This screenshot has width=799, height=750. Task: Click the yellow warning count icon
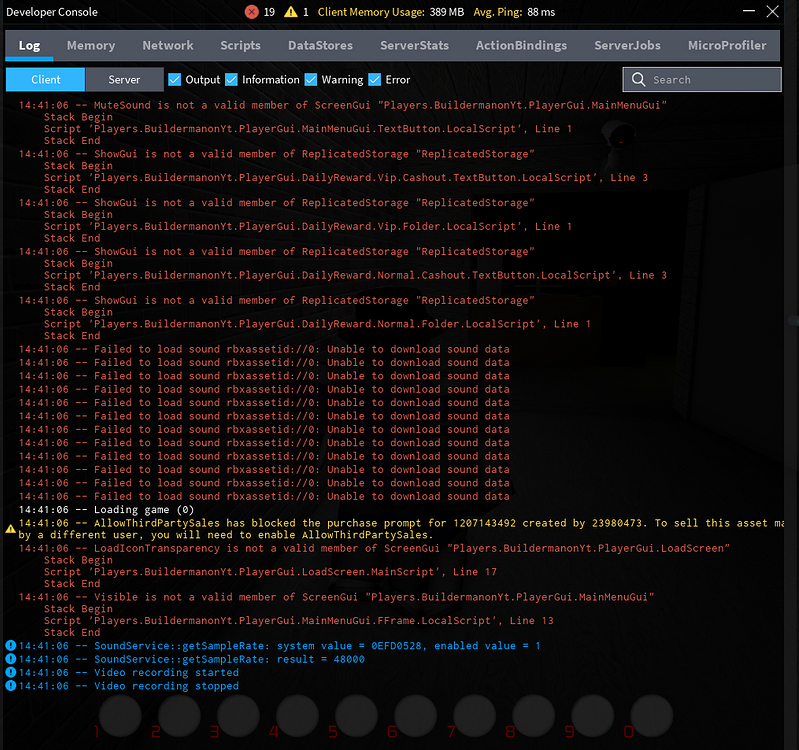tap(291, 12)
